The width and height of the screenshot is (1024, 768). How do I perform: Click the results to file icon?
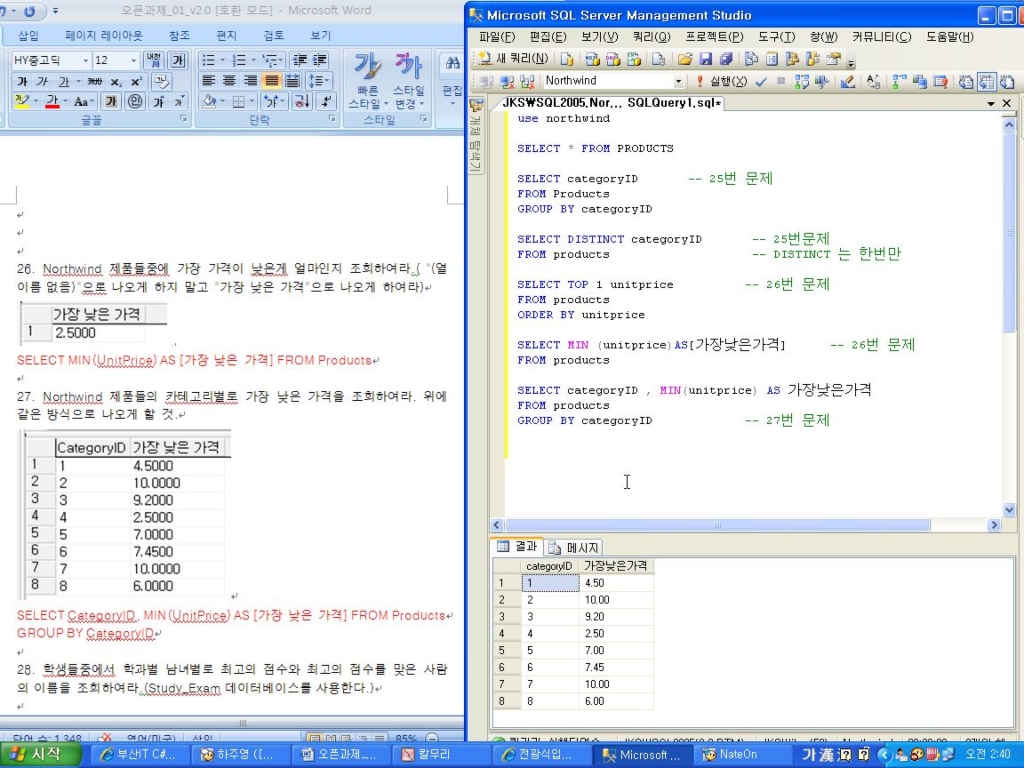click(x=1007, y=82)
